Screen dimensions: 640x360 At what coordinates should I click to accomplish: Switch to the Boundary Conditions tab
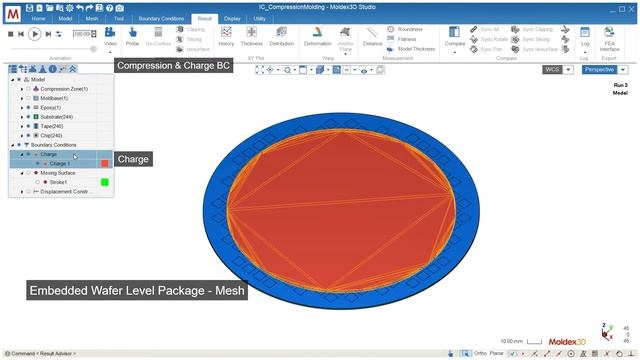click(161, 19)
